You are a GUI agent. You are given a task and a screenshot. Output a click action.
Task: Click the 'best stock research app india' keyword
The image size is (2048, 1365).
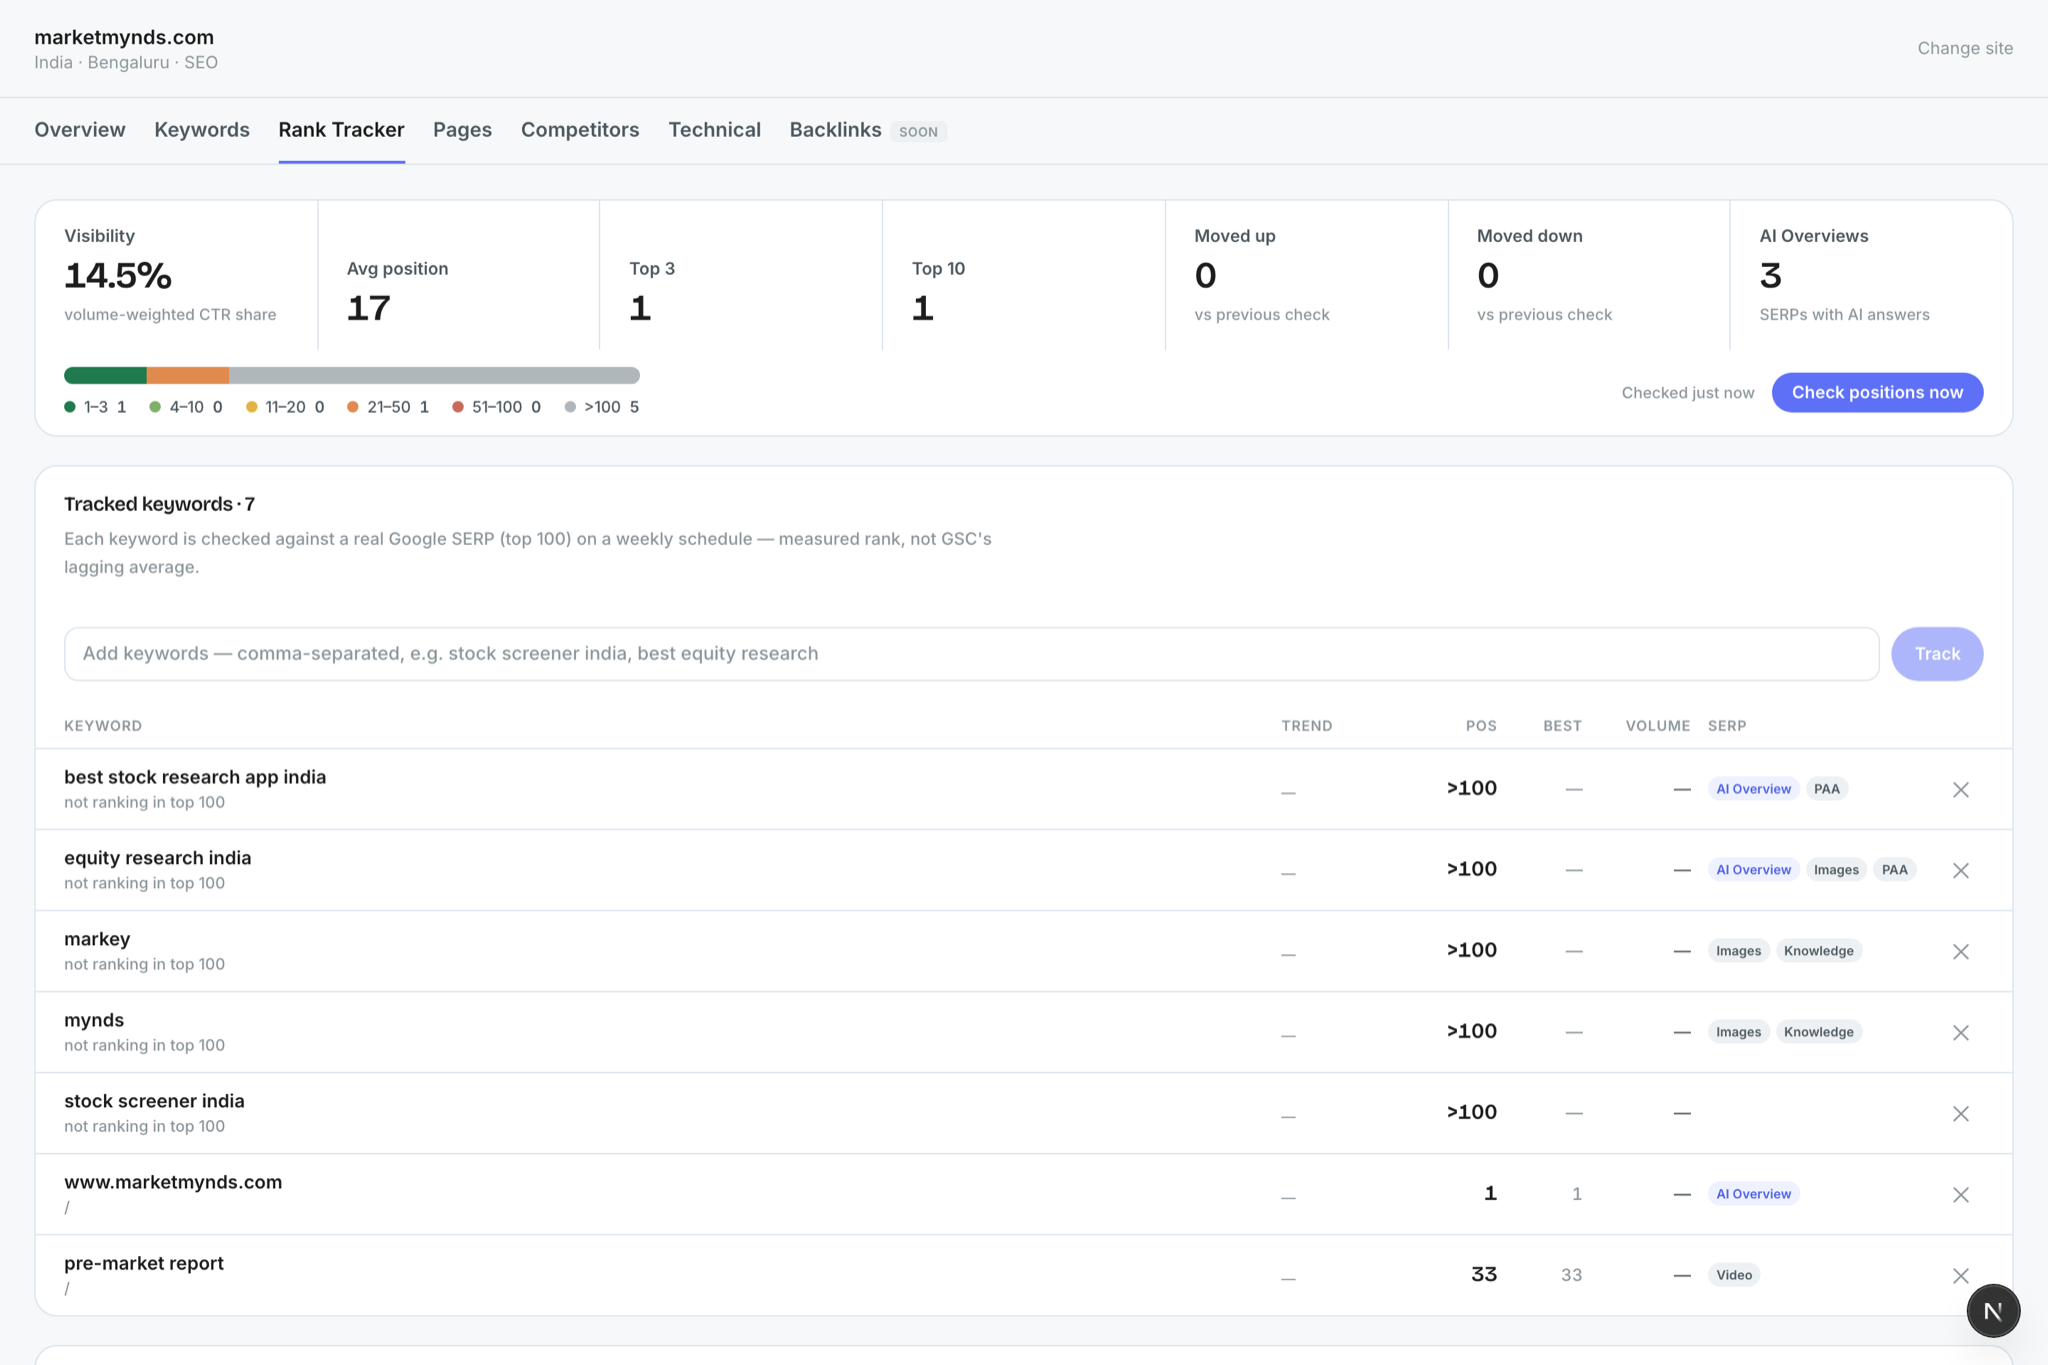pos(195,777)
